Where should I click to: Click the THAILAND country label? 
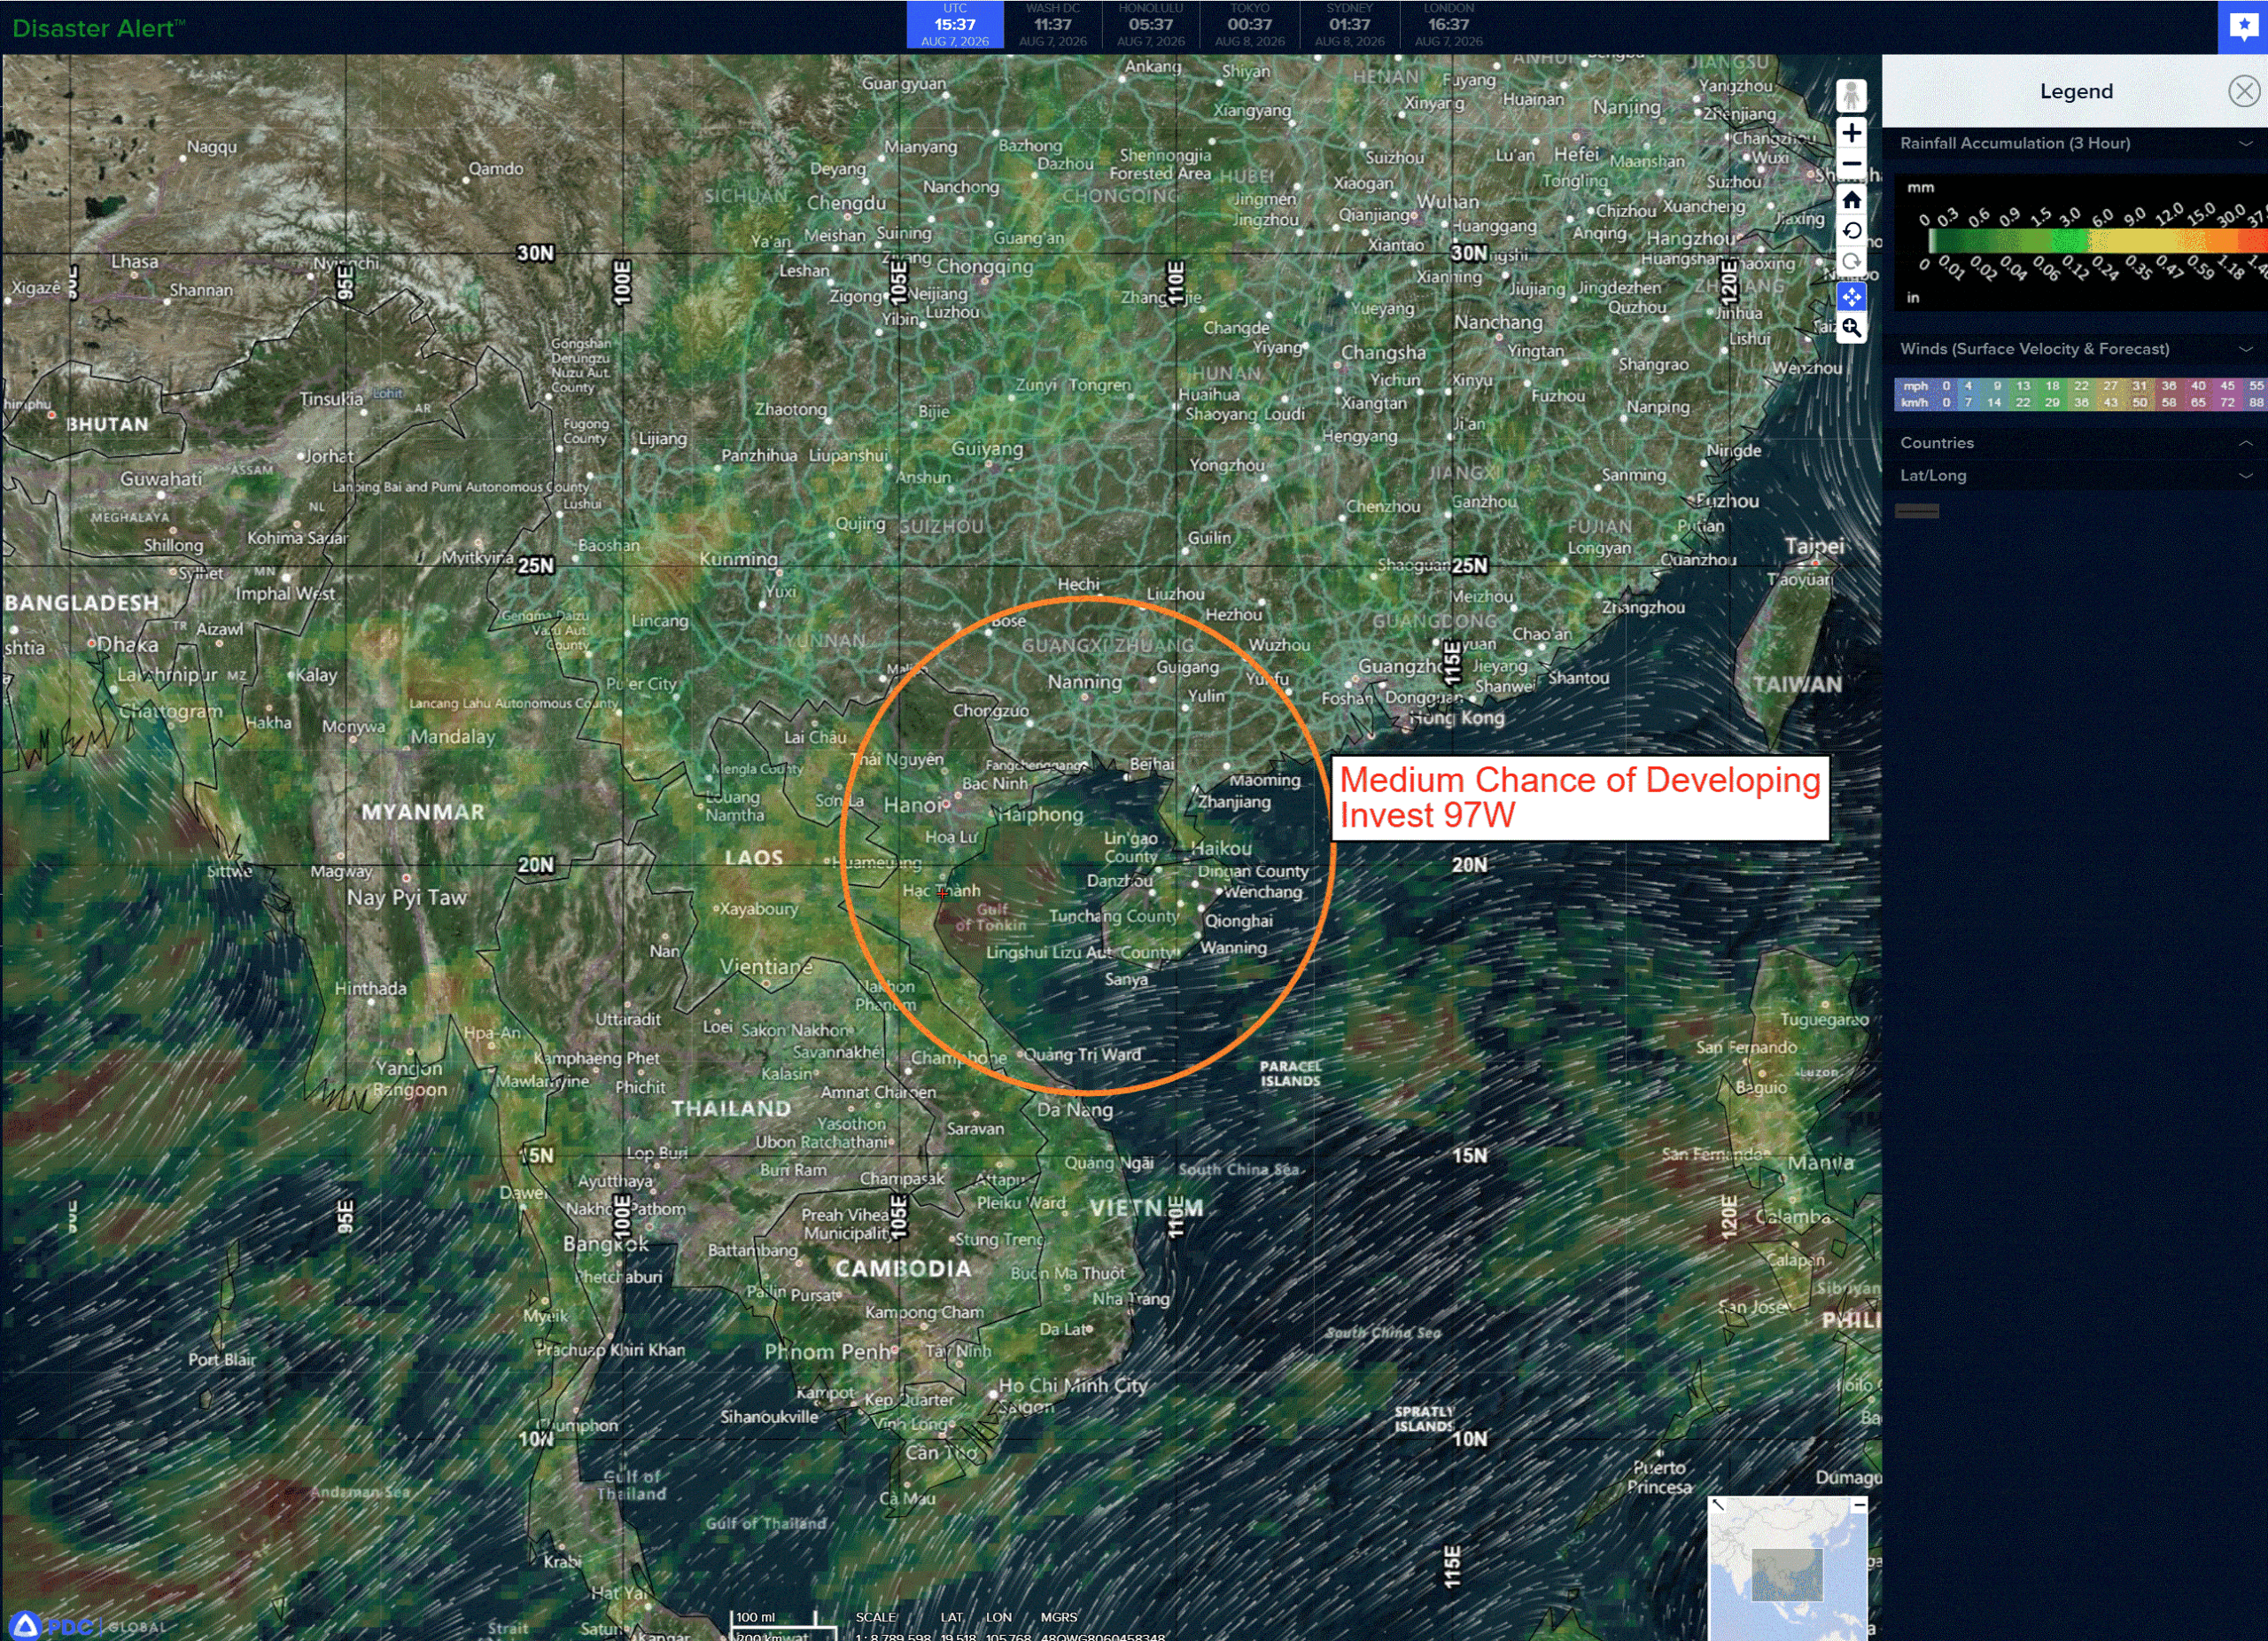pyautogui.click(x=731, y=1109)
